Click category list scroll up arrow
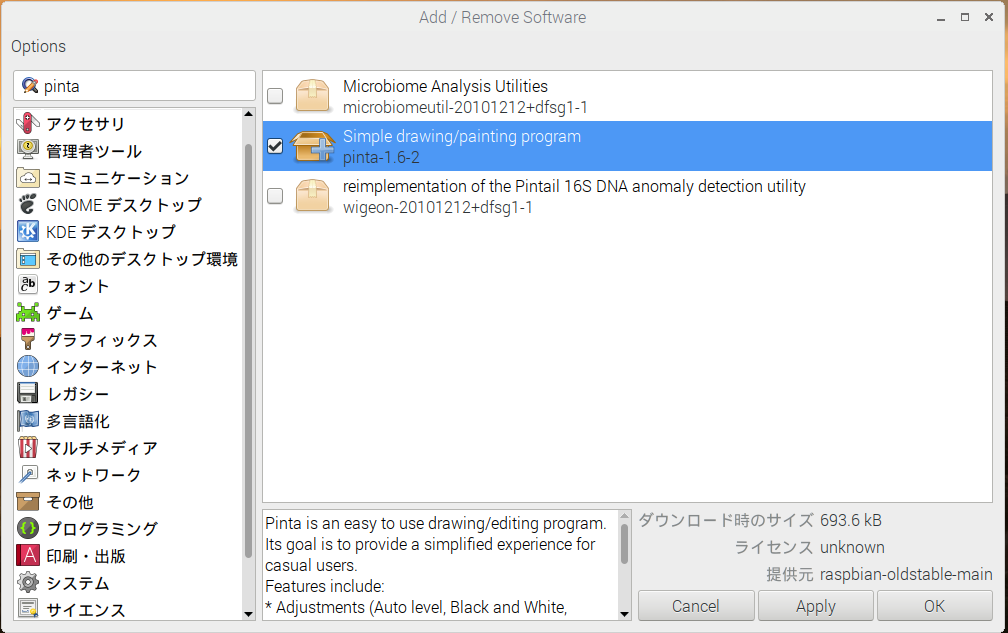 pos(249,114)
